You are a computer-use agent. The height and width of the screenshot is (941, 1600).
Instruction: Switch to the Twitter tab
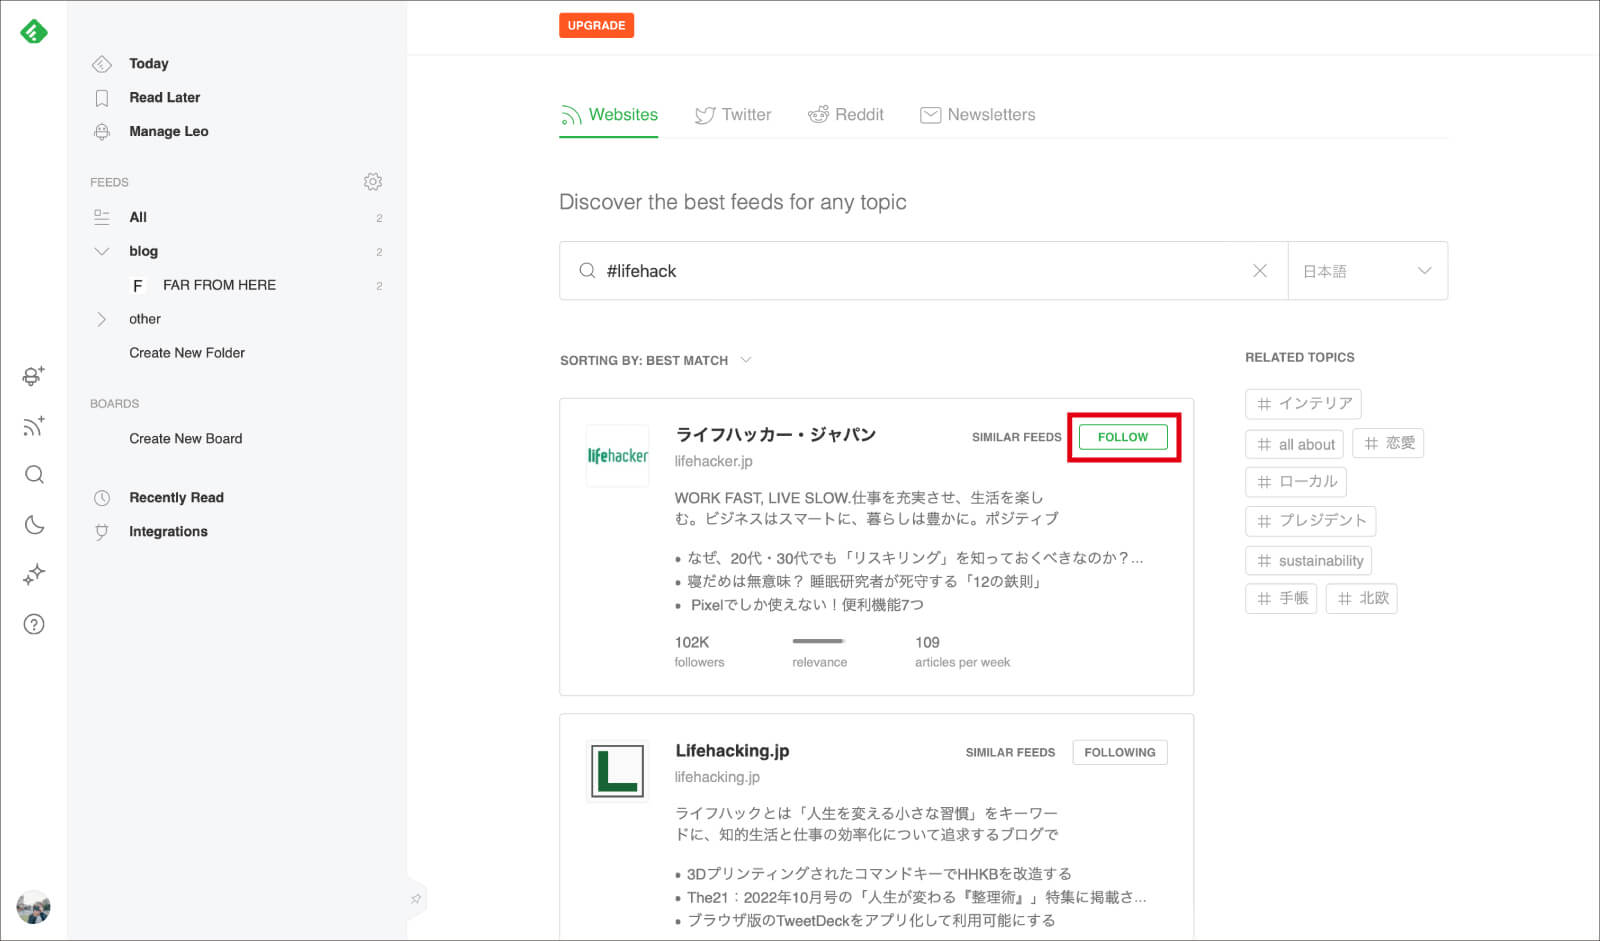pyautogui.click(x=733, y=115)
